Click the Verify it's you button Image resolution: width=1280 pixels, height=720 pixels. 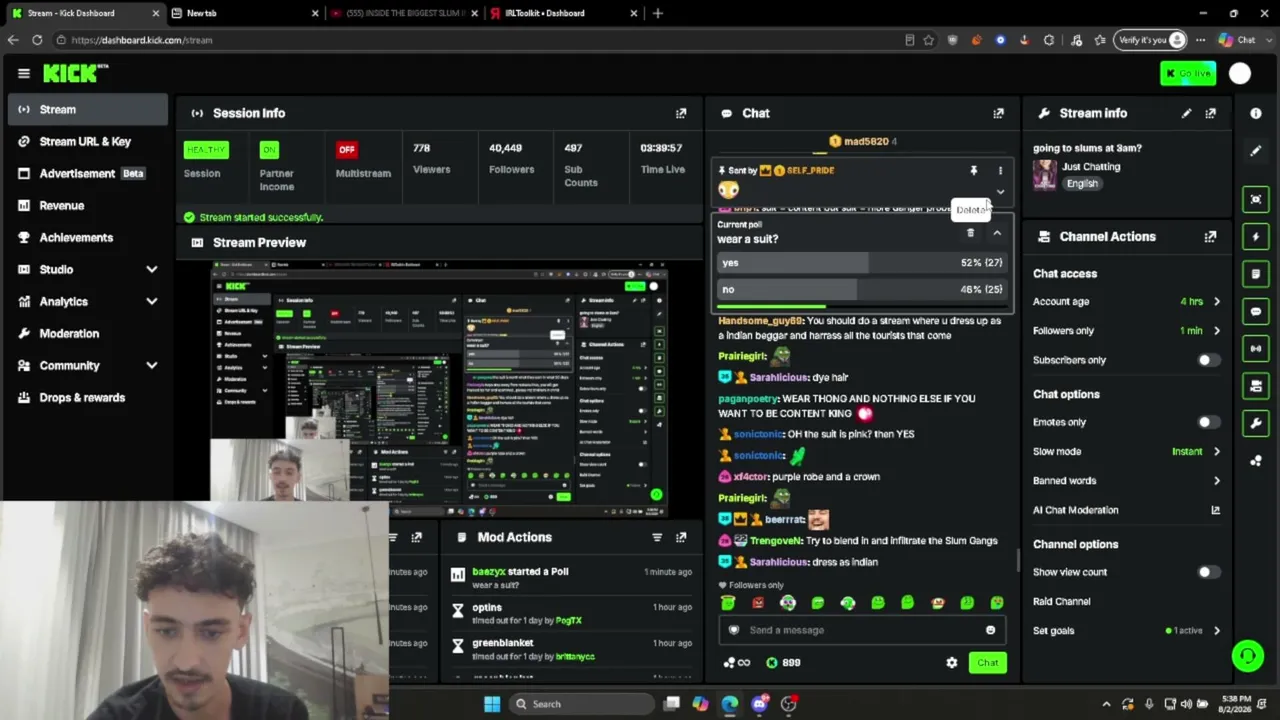pyautogui.click(x=1150, y=40)
